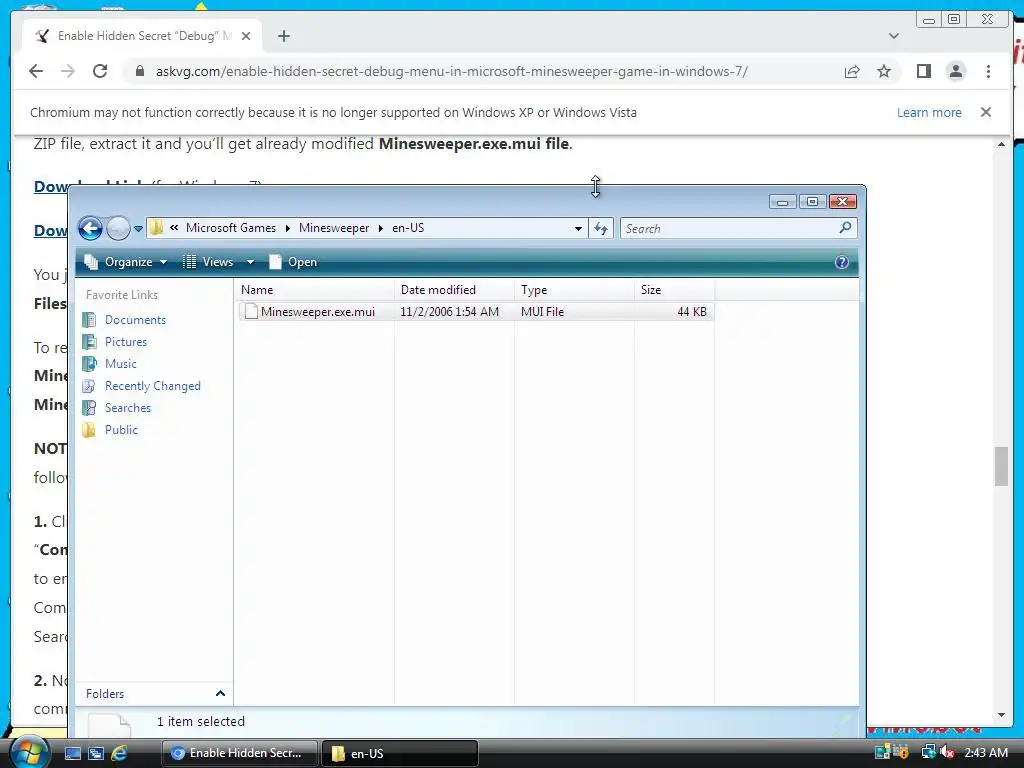The width and height of the screenshot is (1024, 768).
Task: Expand the Folders pane chevron
Action: point(220,694)
